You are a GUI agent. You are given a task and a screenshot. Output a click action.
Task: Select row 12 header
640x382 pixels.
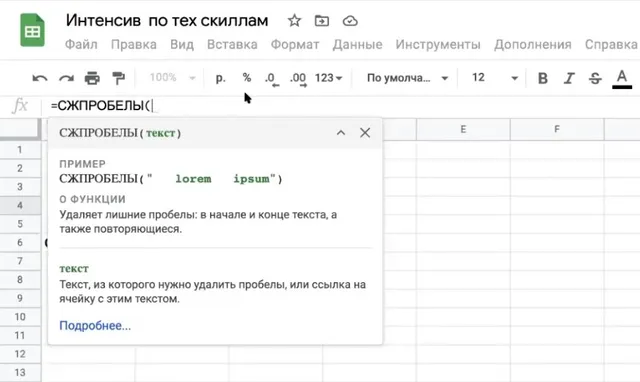(x=20, y=354)
